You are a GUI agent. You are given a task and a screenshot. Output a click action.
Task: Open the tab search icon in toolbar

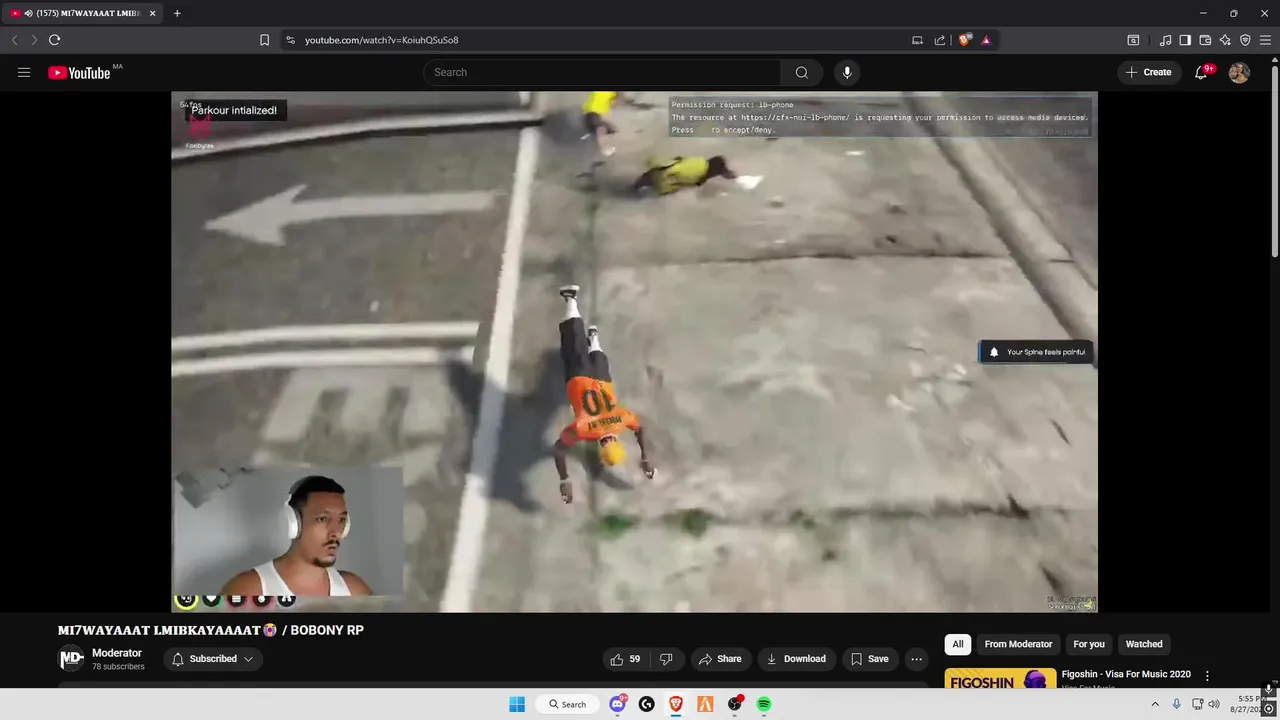pos(1133,40)
